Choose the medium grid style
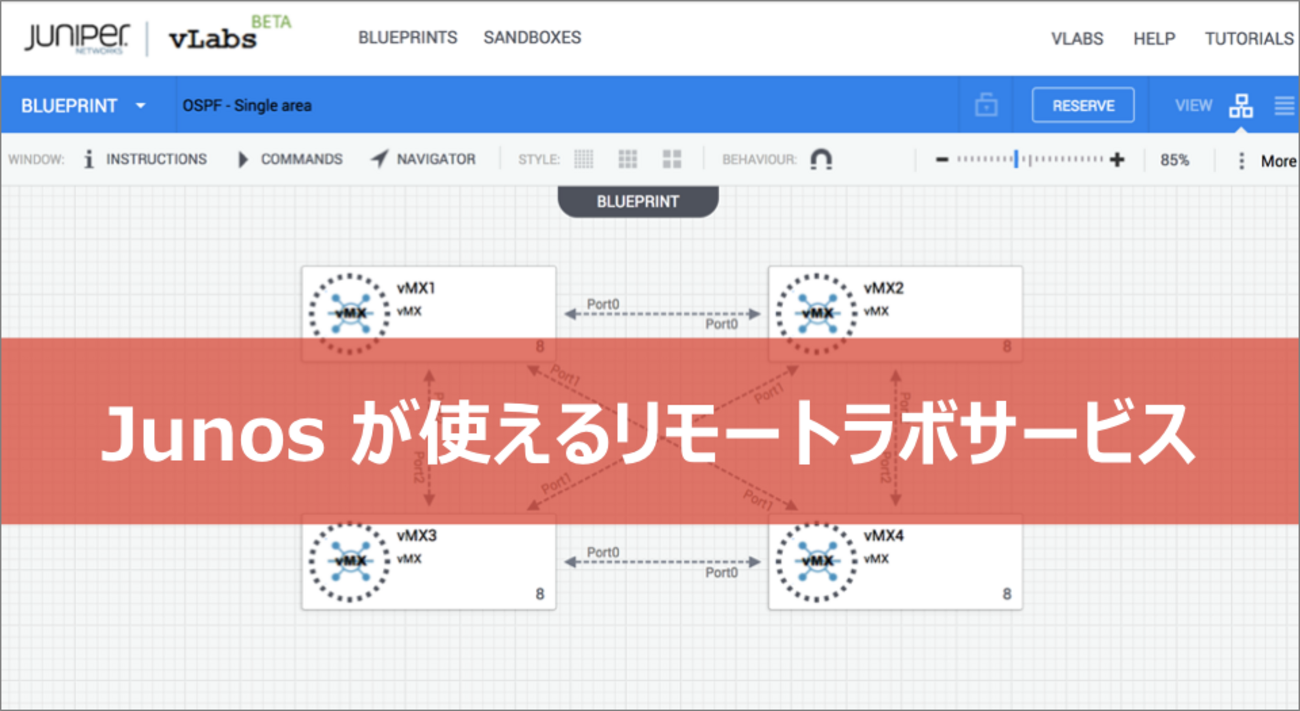Screen dimensions: 1300x711 coord(628,159)
